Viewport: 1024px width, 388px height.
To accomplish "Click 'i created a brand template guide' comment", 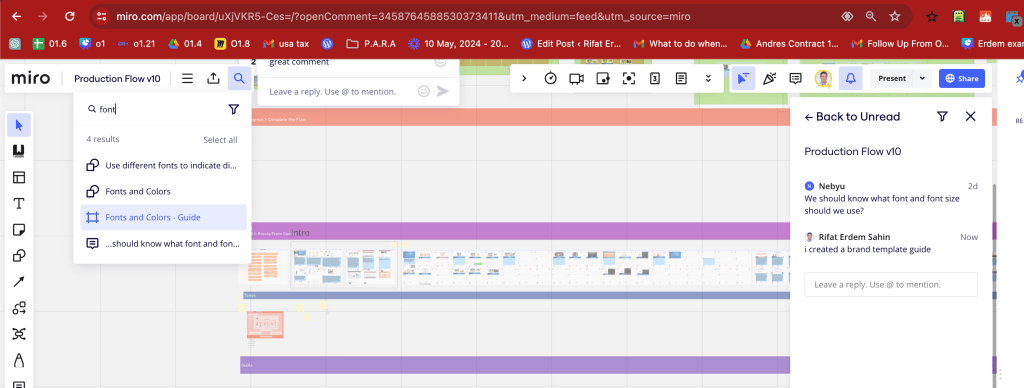I will click(x=867, y=249).
